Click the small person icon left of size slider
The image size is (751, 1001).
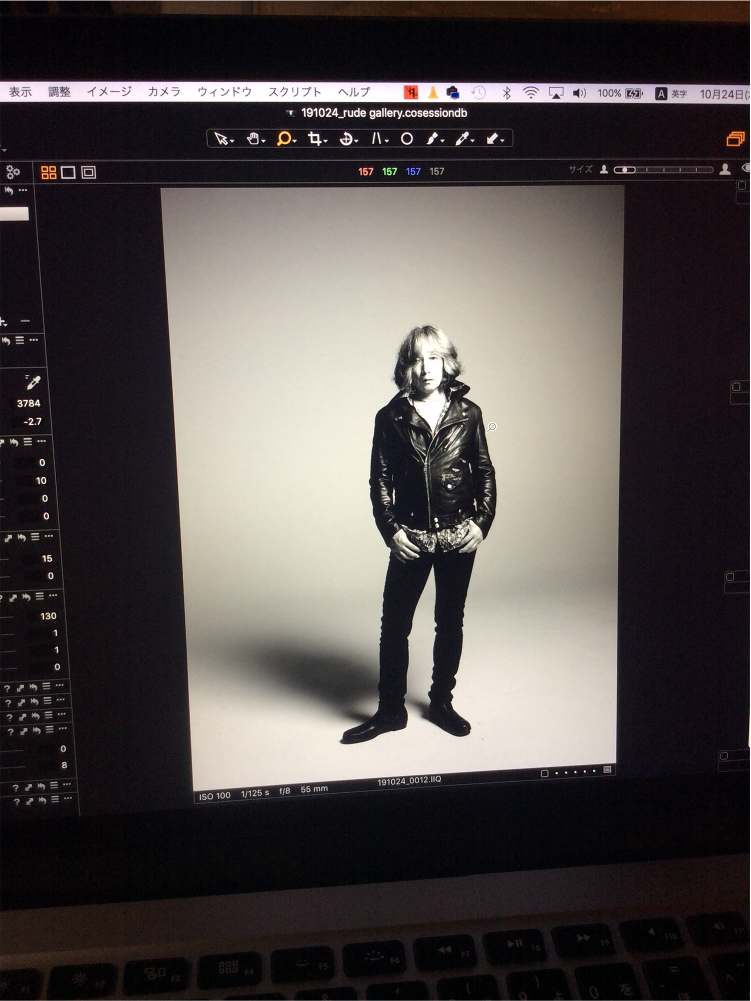click(603, 170)
